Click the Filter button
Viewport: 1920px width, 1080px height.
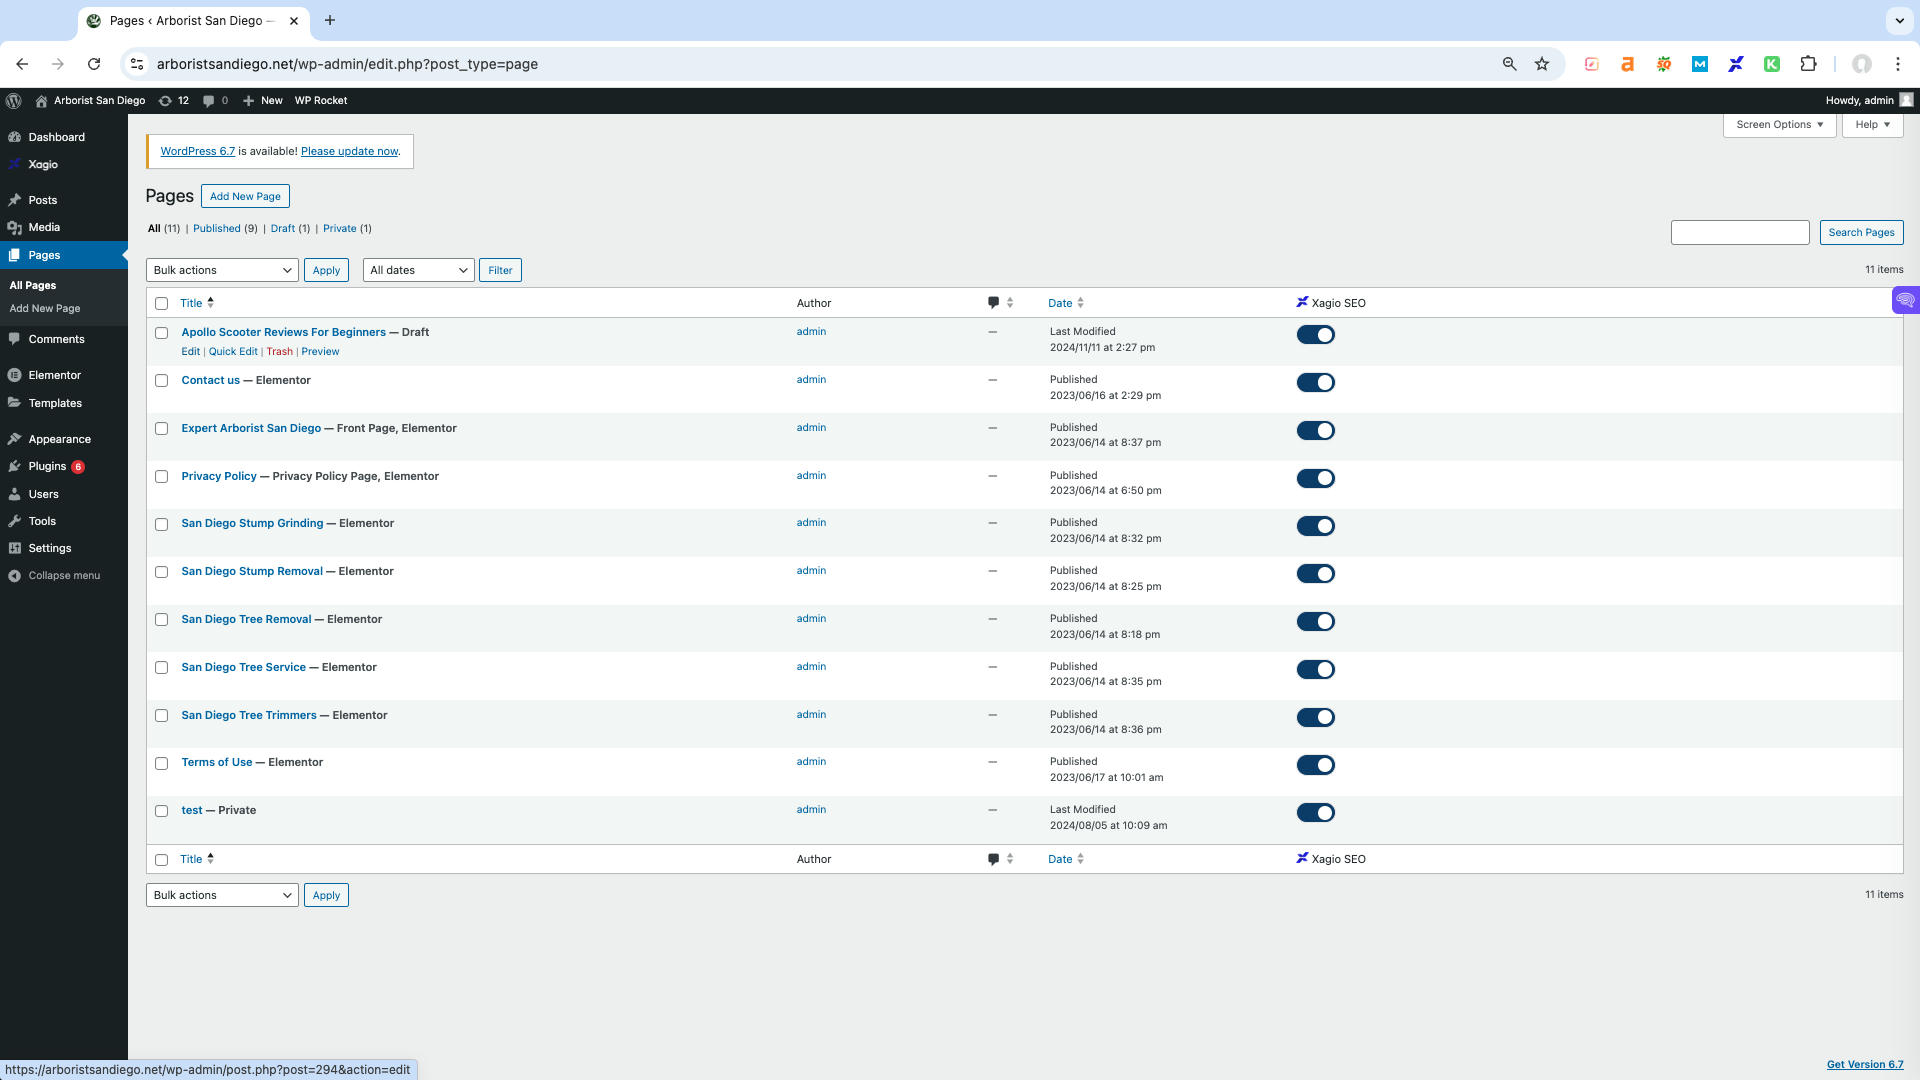pos(500,270)
